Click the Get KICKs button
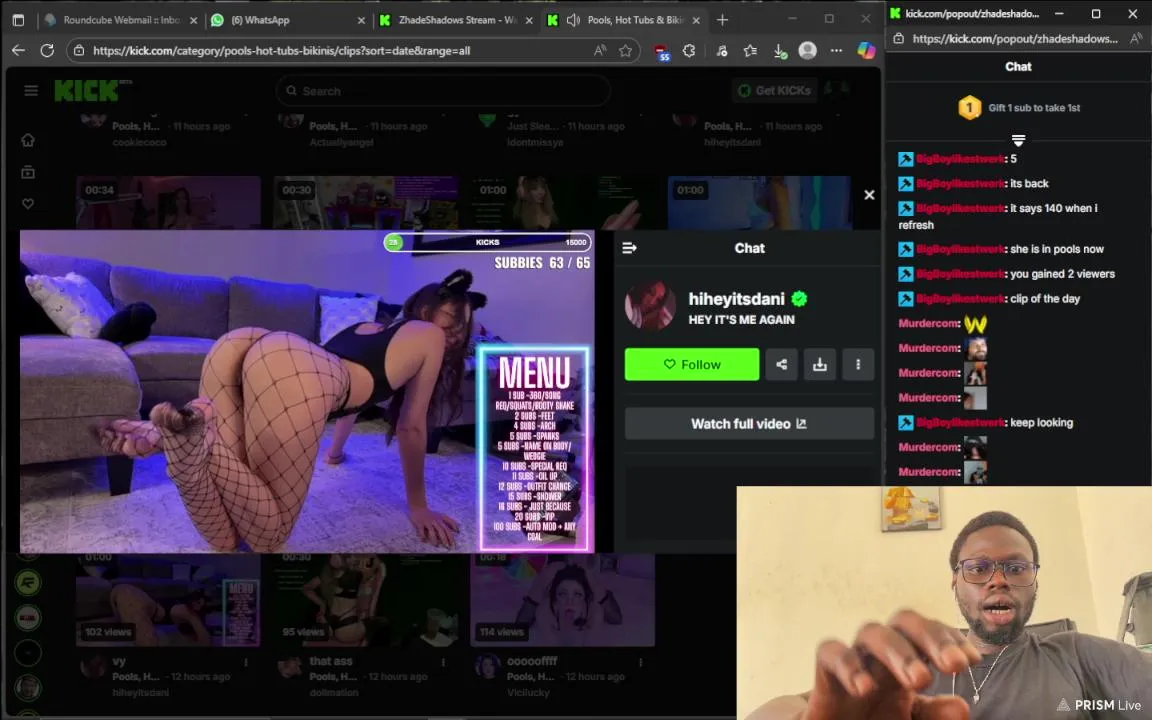 pos(774,90)
